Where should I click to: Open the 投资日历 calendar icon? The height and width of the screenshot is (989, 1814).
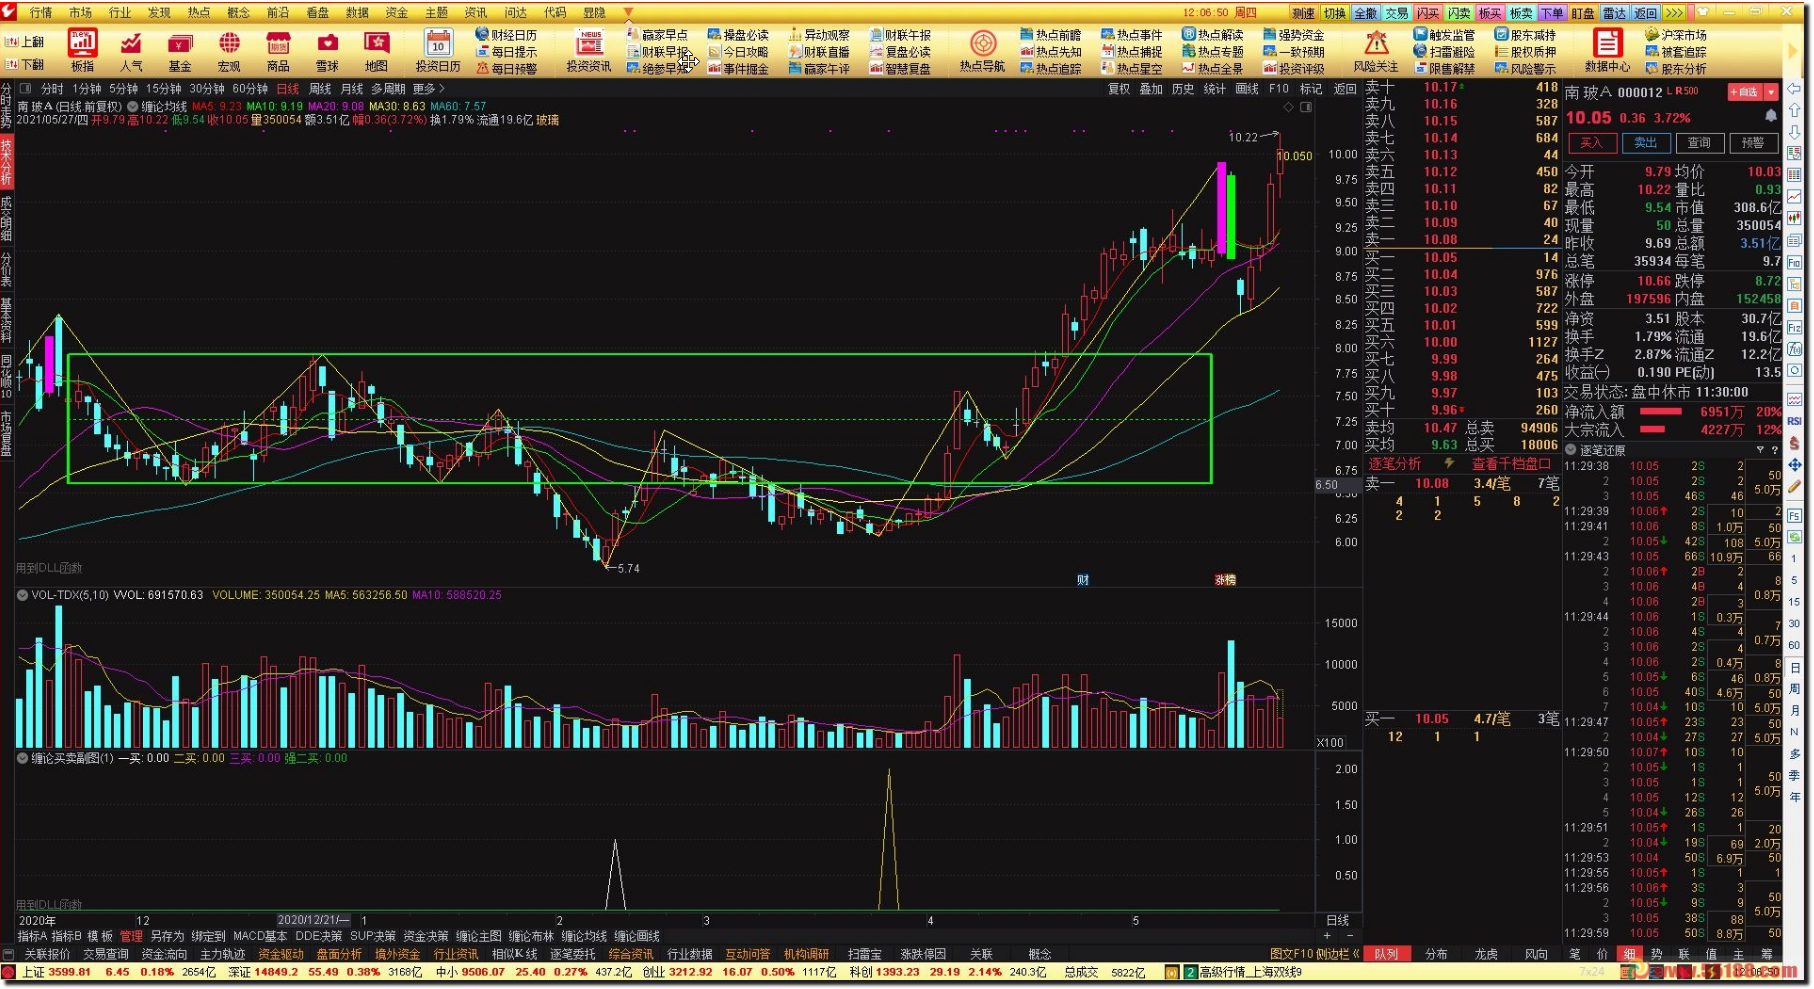pyautogui.click(x=438, y=50)
